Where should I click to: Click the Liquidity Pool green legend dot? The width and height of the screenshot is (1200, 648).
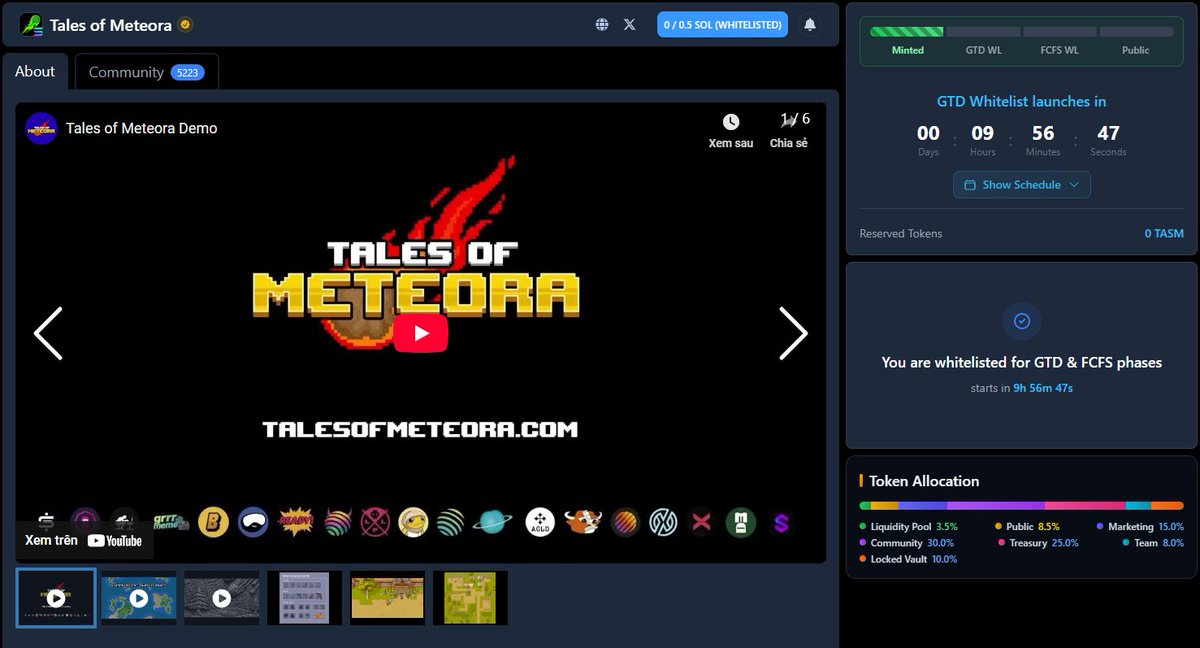click(863, 526)
